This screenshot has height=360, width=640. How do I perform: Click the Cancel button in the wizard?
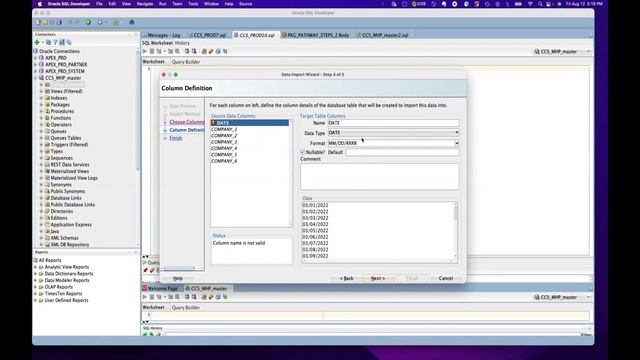(x=446, y=278)
